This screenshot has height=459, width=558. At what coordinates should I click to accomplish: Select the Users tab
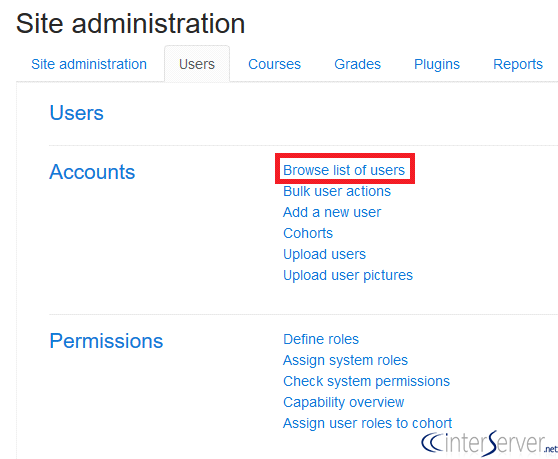pos(197,64)
